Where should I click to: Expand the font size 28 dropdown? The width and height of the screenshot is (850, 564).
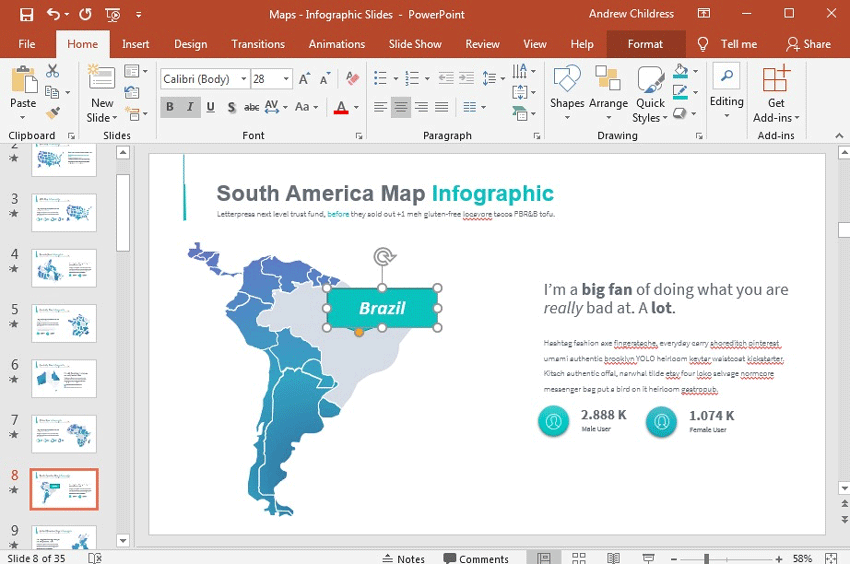point(286,78)
